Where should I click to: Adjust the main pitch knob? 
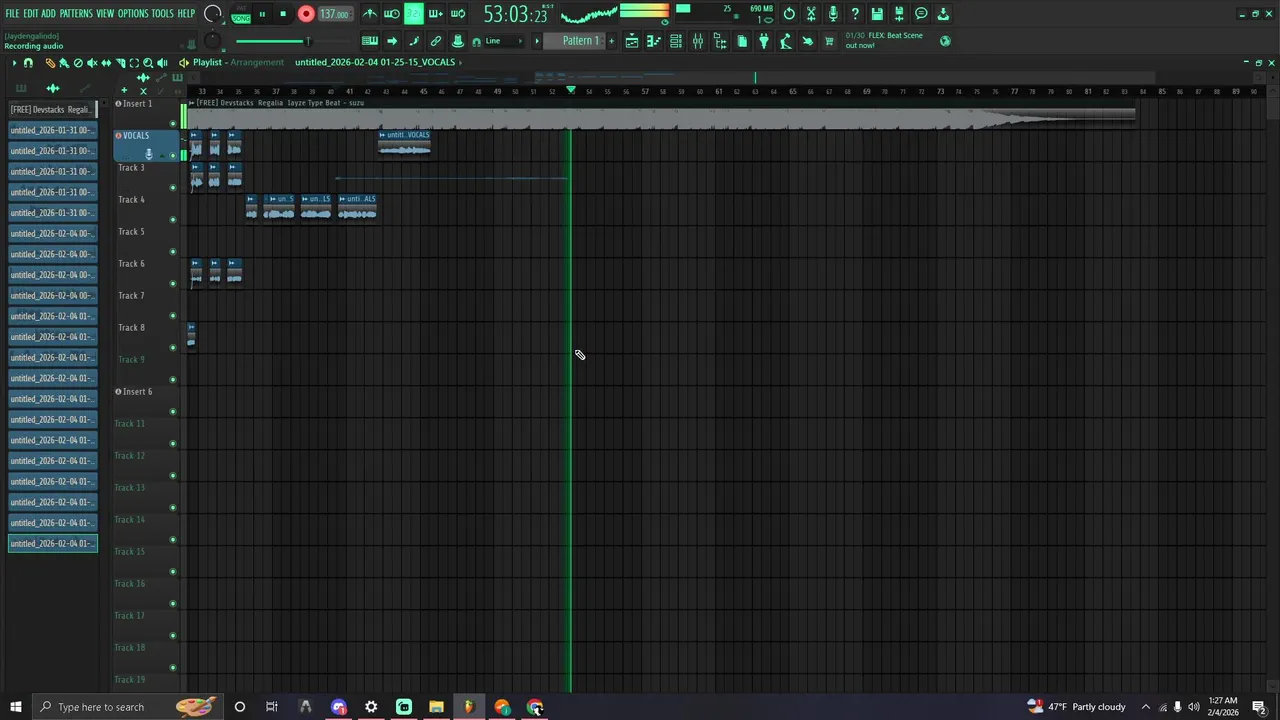click(x=212, y=41)
